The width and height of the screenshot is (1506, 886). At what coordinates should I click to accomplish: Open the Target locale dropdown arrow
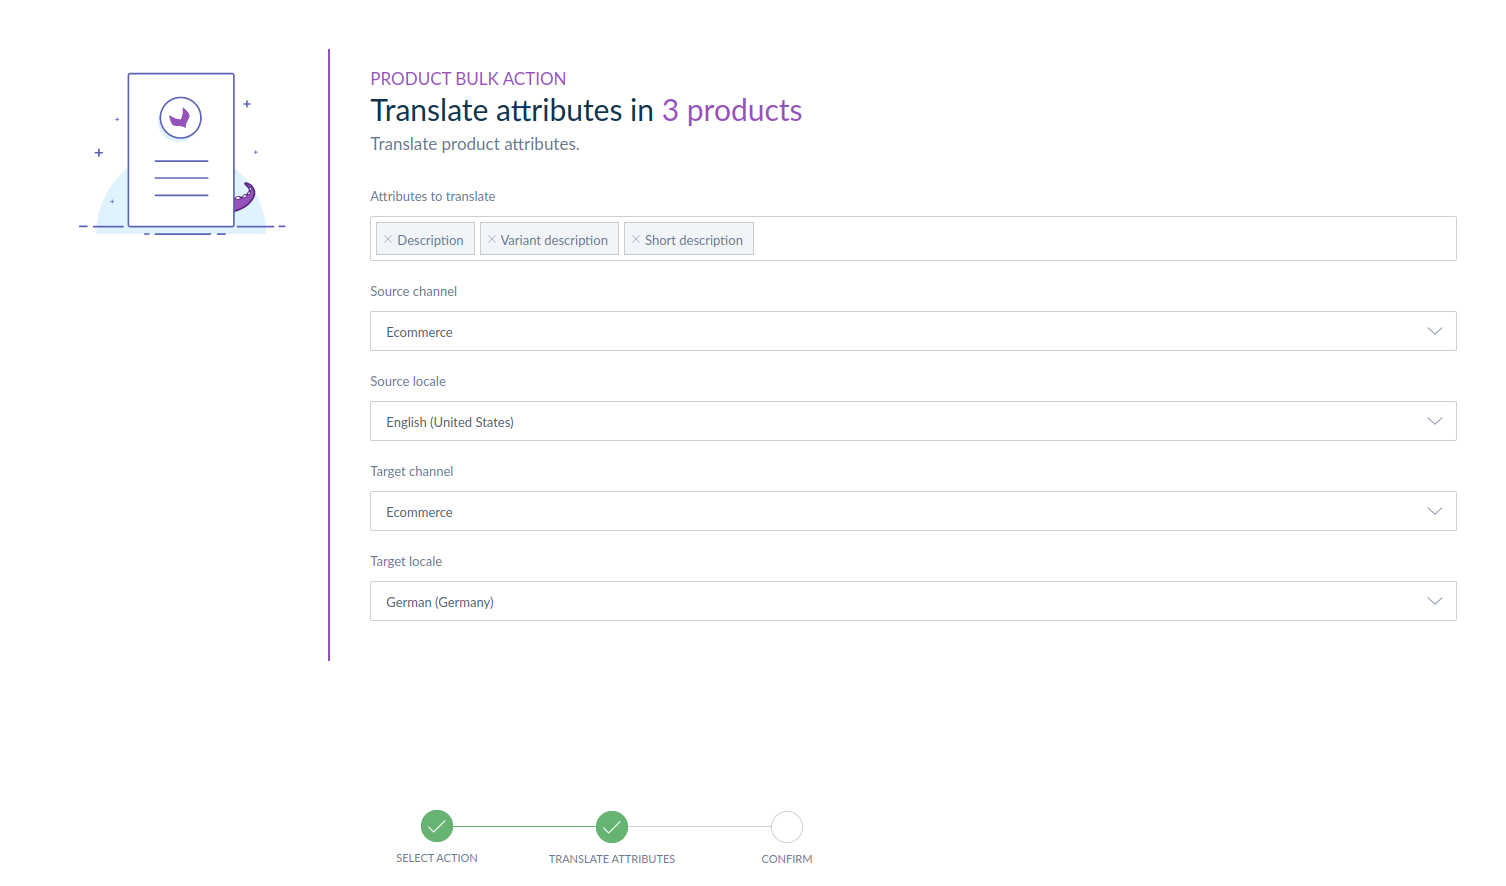click(x=1435, y=601)
